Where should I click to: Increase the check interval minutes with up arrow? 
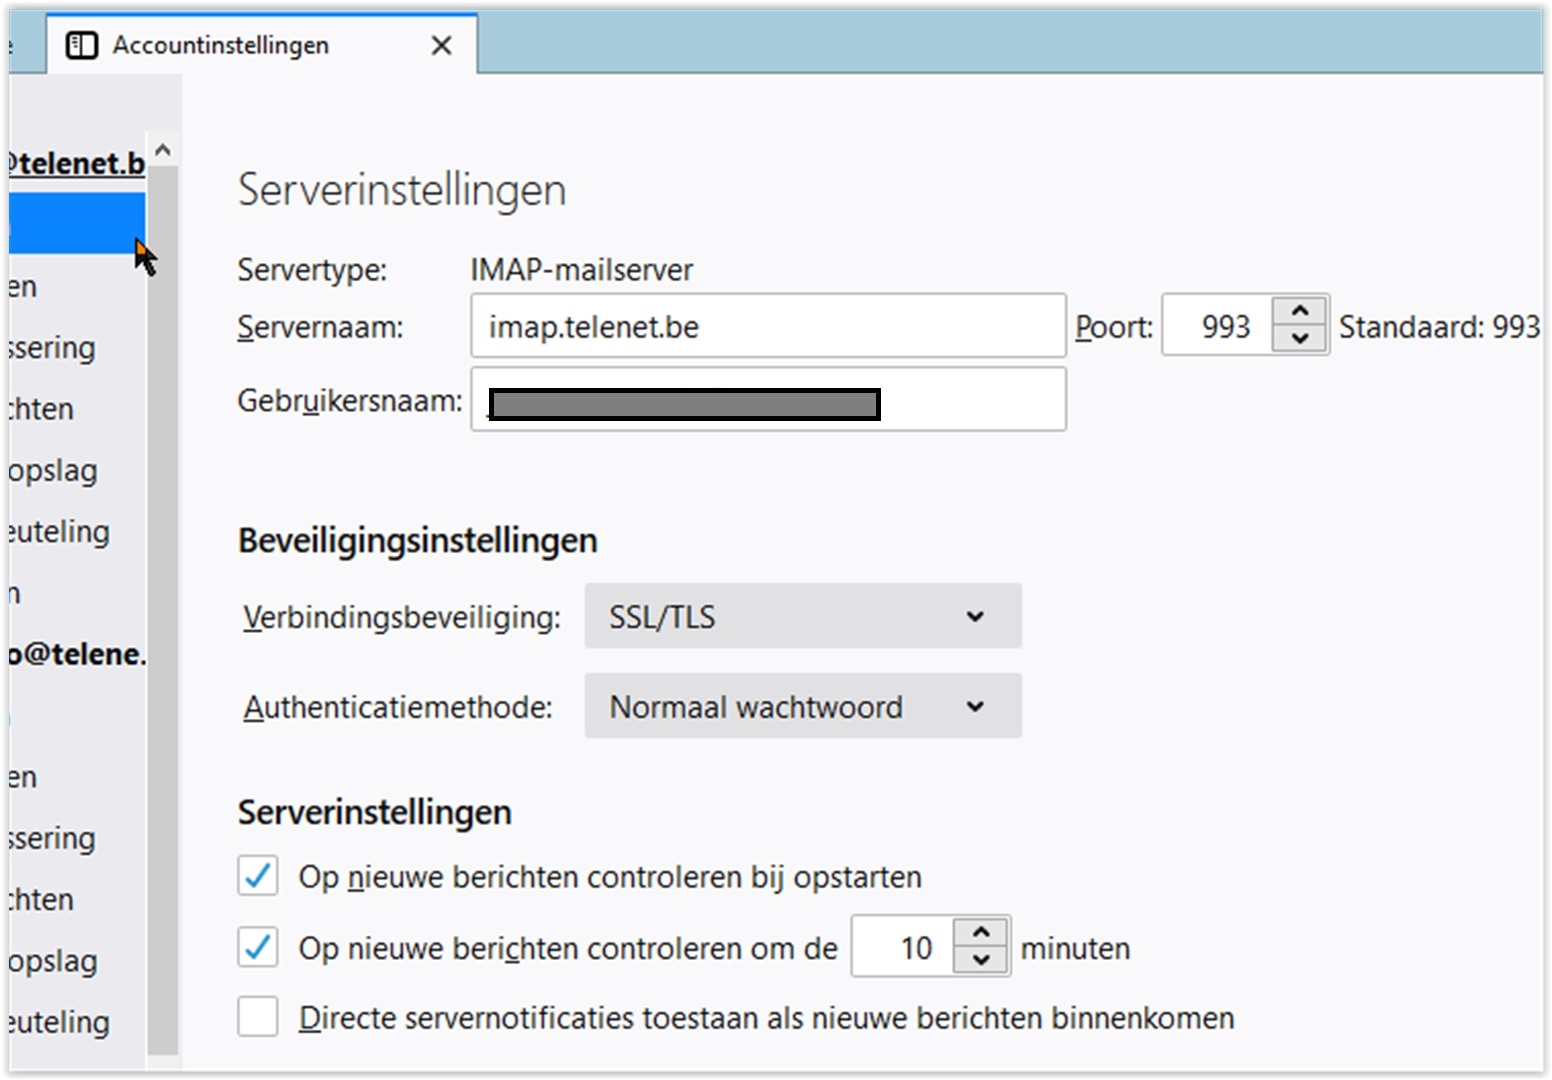pyautogui.click(x=981, y=932)
